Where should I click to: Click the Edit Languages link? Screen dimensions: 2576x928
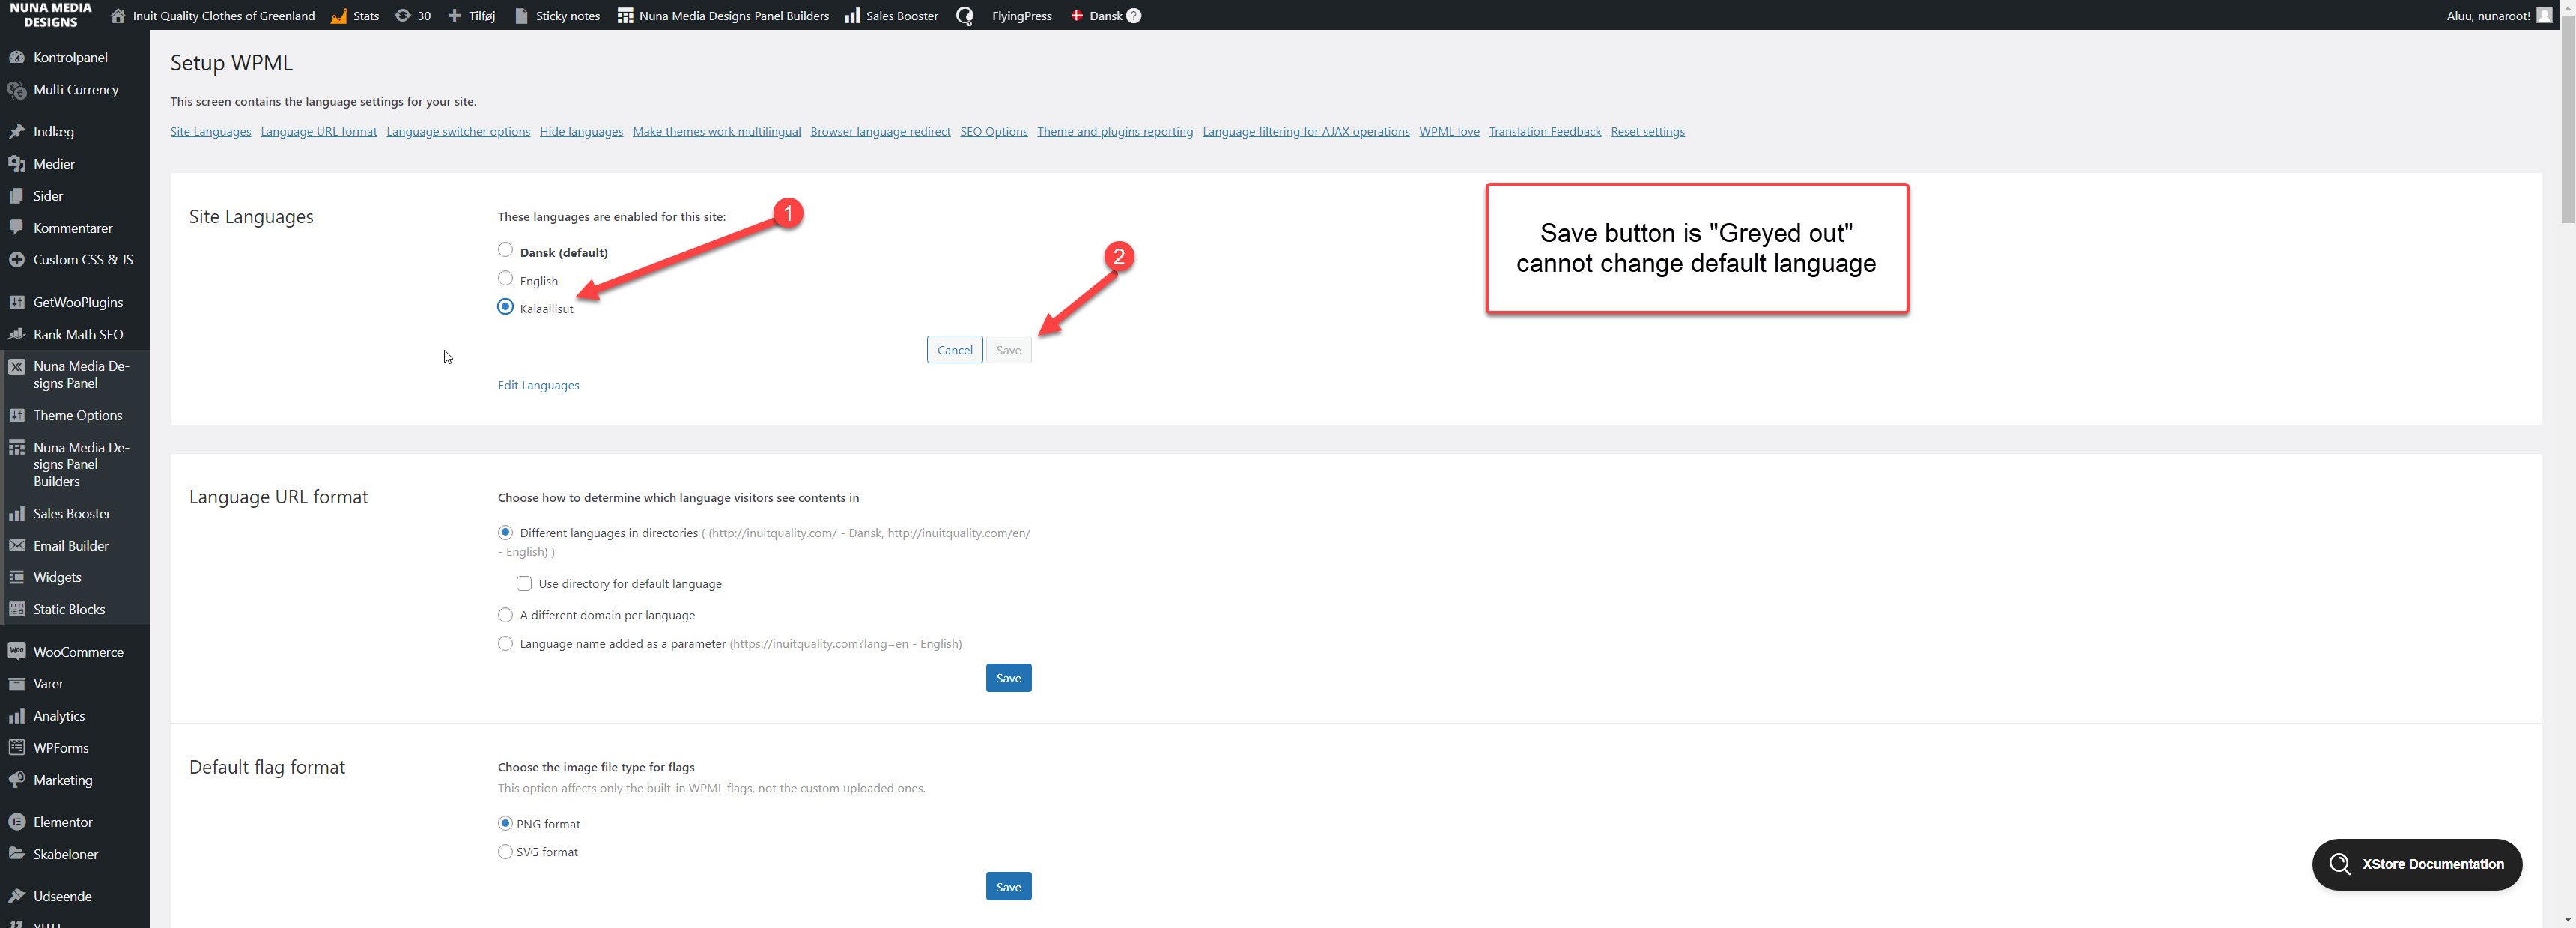[538, 385]
